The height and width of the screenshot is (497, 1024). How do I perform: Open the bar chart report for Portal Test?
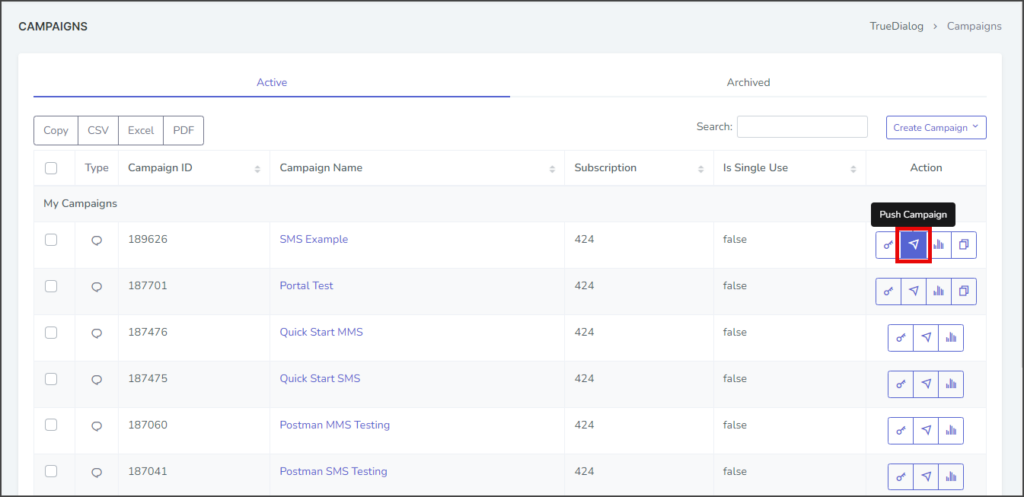click(x=938, y=291)
